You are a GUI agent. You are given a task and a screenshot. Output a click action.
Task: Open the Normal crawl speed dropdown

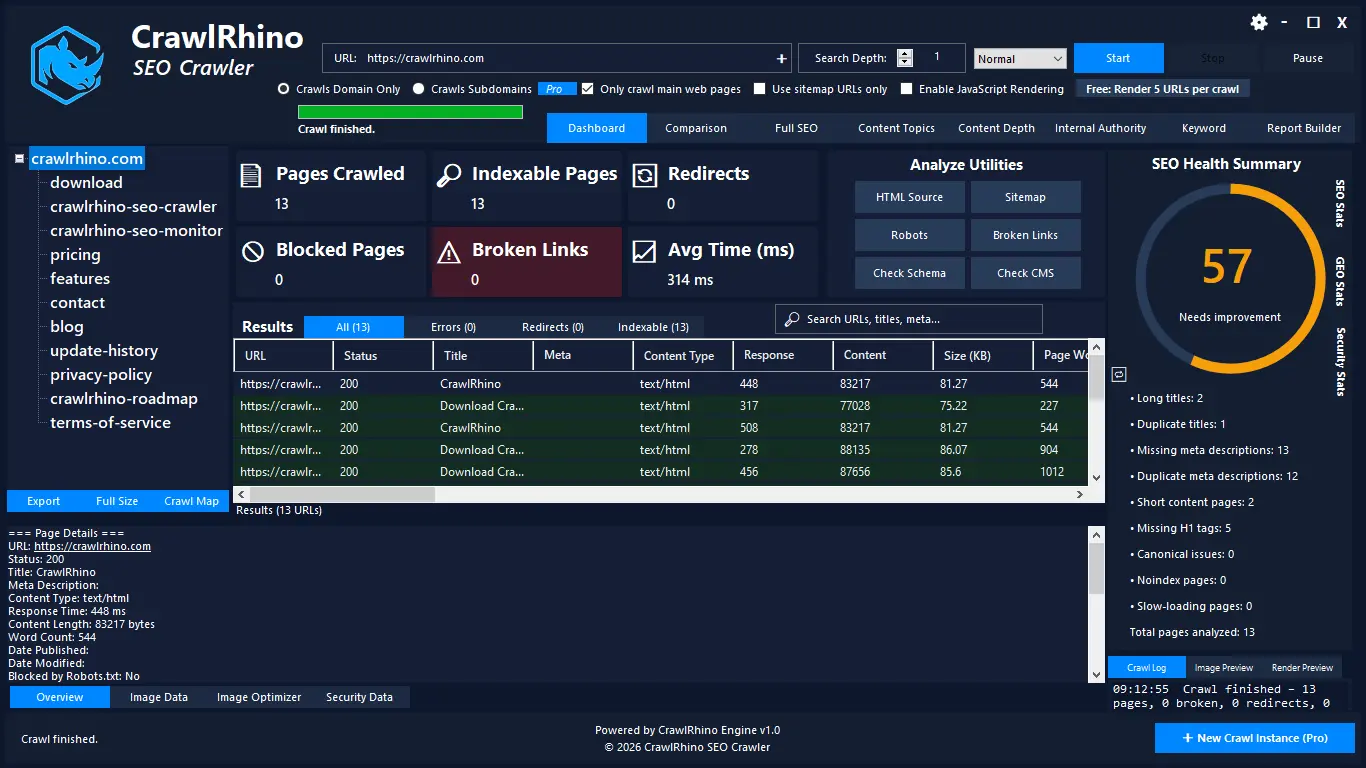[x=1020, y=59]
